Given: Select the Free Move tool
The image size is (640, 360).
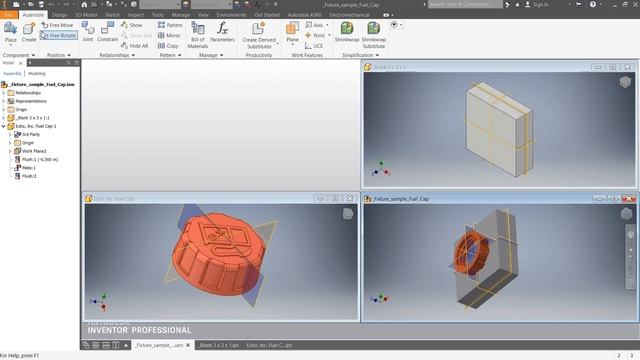Looking at the screenshot, I should (57, 25).
